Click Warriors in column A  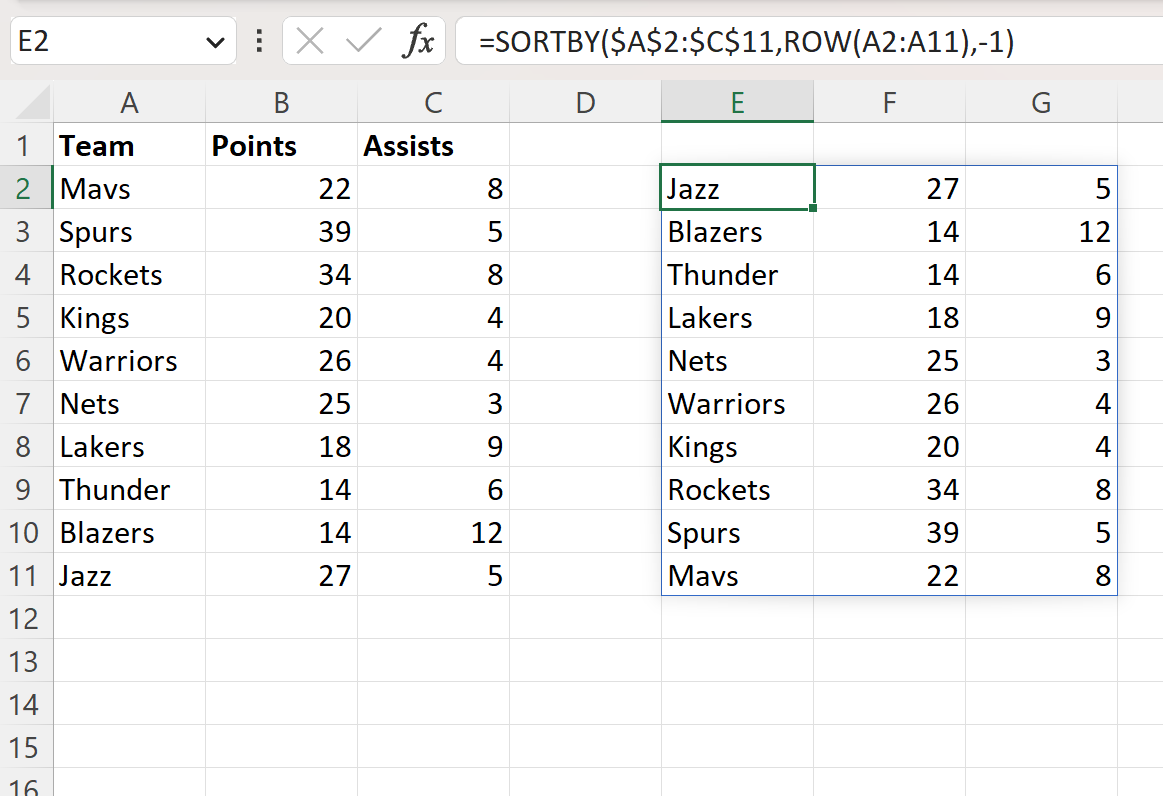(129, 361)
